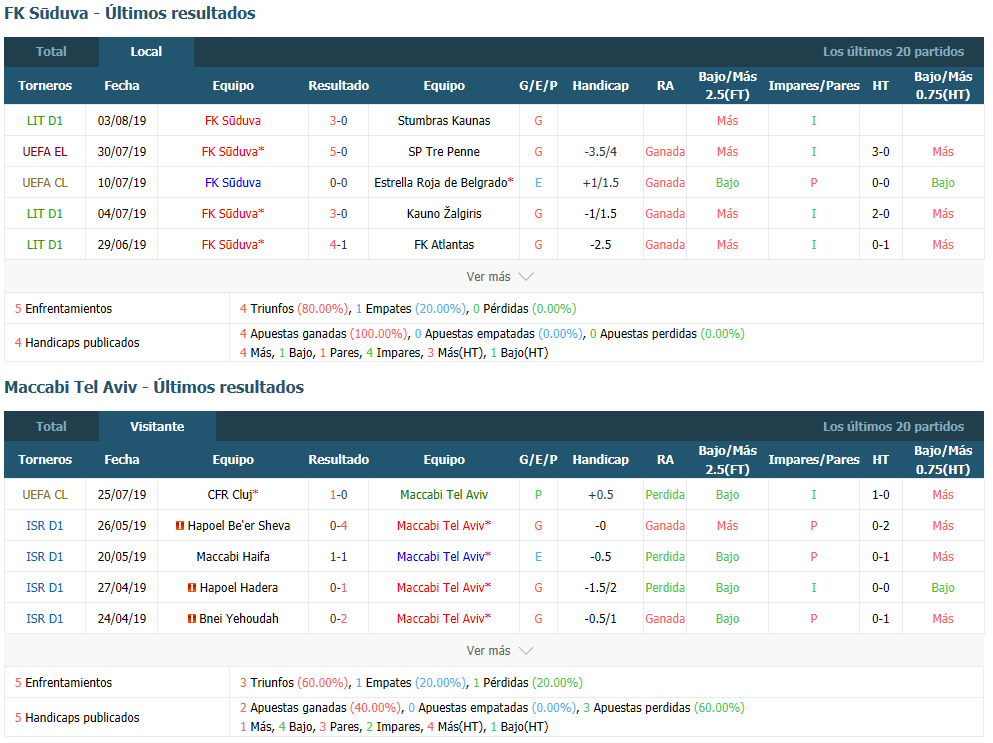The image size is (993, 743).
Task: Open Hapoel Hadera team link
Action: (239, 588)
